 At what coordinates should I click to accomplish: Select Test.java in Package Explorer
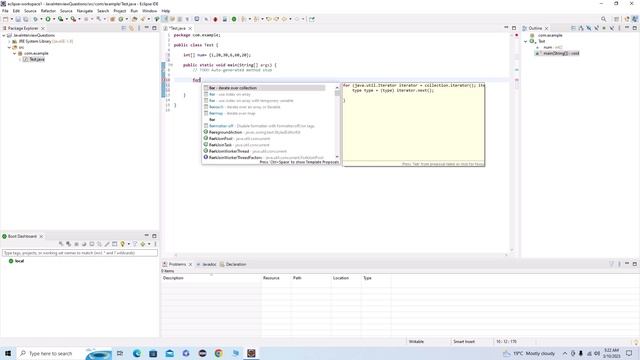click(34, 60)
